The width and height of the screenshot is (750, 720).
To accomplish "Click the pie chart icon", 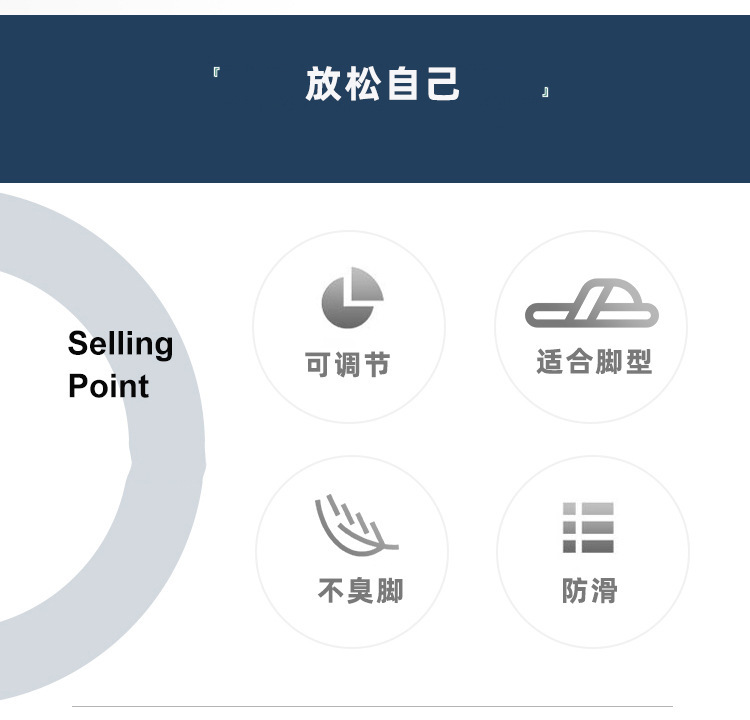I will point(352,299).
